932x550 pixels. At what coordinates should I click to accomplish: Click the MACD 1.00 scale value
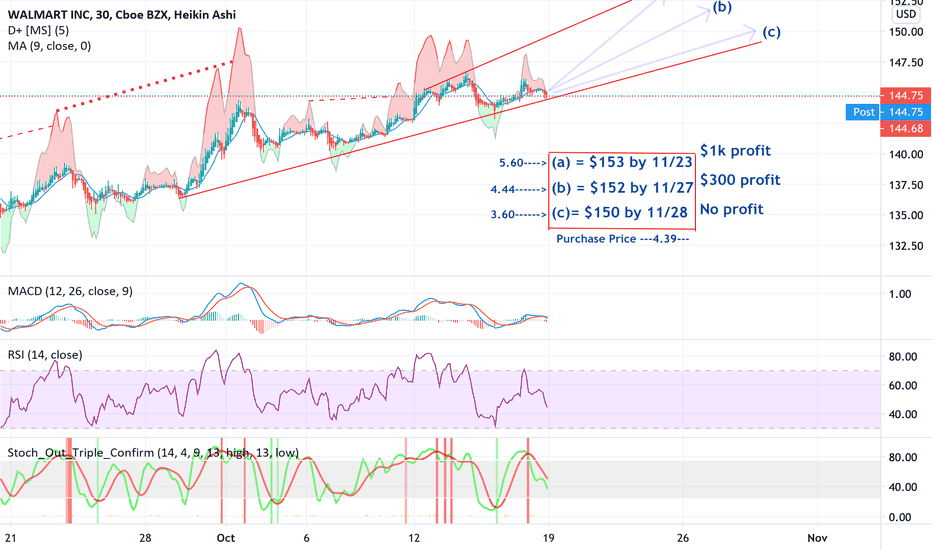900,294
